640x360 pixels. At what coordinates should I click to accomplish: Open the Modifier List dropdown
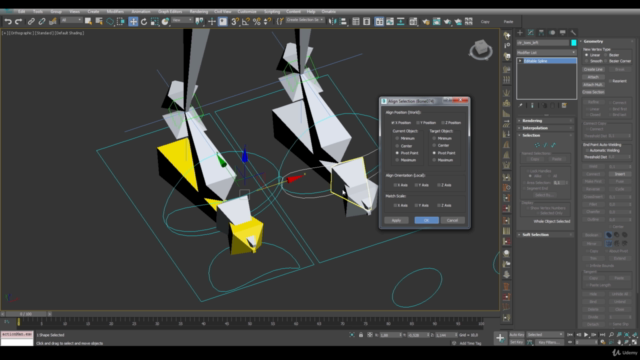coord(546,52)
